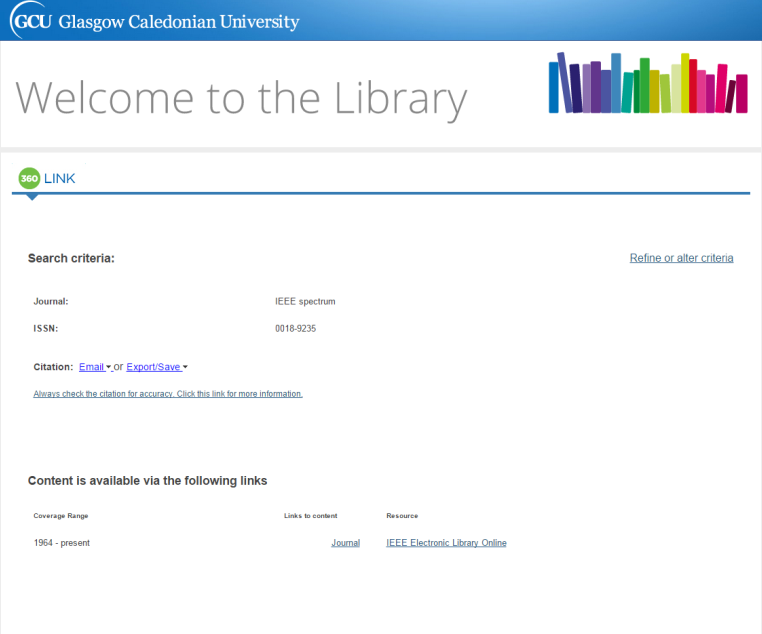Click the 'Journal:' field label
This screenshot has height=634, width=762.
click(51, 301)
